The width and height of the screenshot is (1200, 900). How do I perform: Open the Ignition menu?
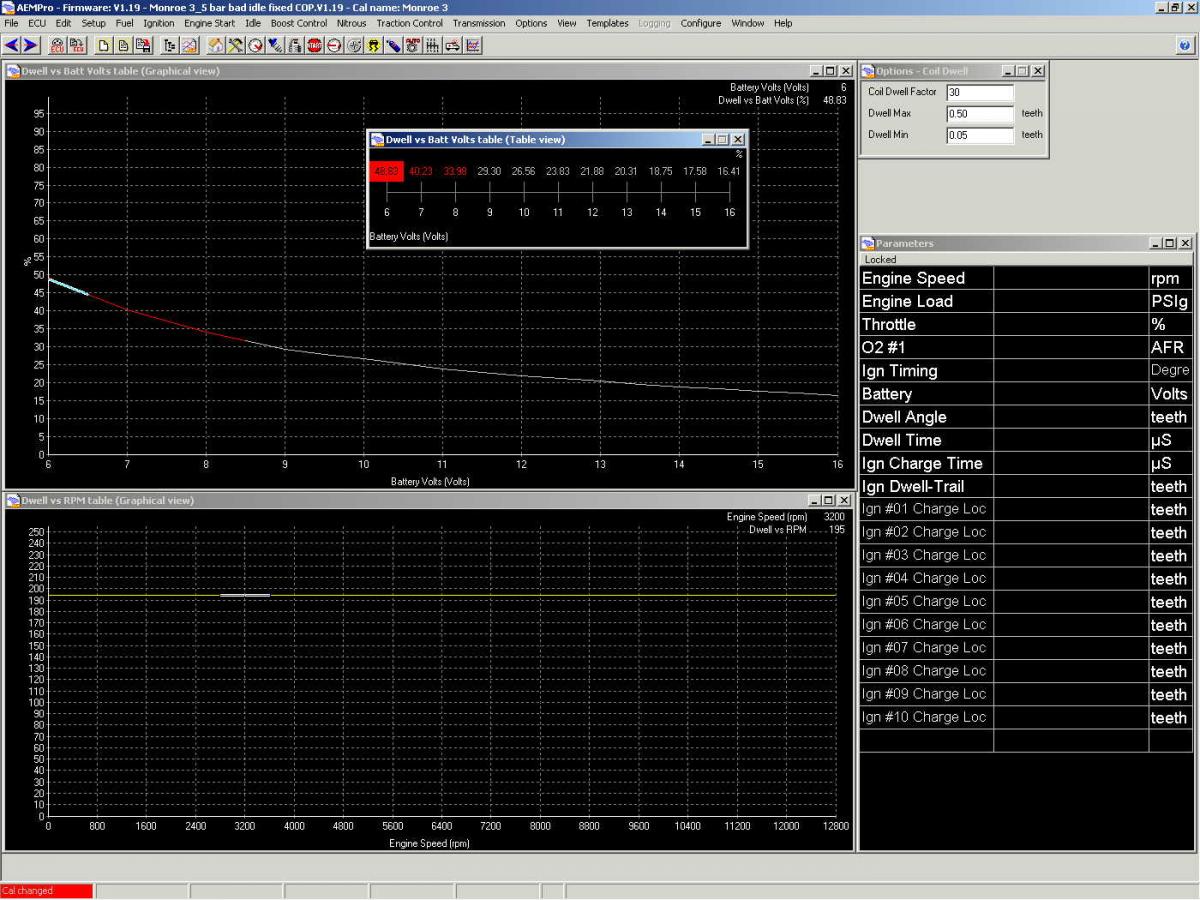(x=158, y=23)
